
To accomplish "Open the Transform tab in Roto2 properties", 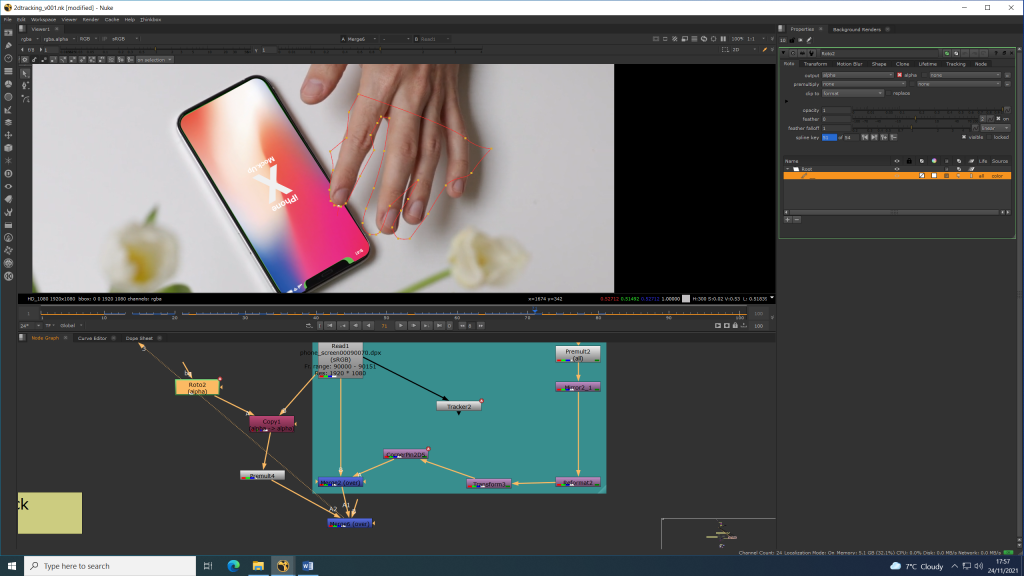I will (x=815, y=64).
